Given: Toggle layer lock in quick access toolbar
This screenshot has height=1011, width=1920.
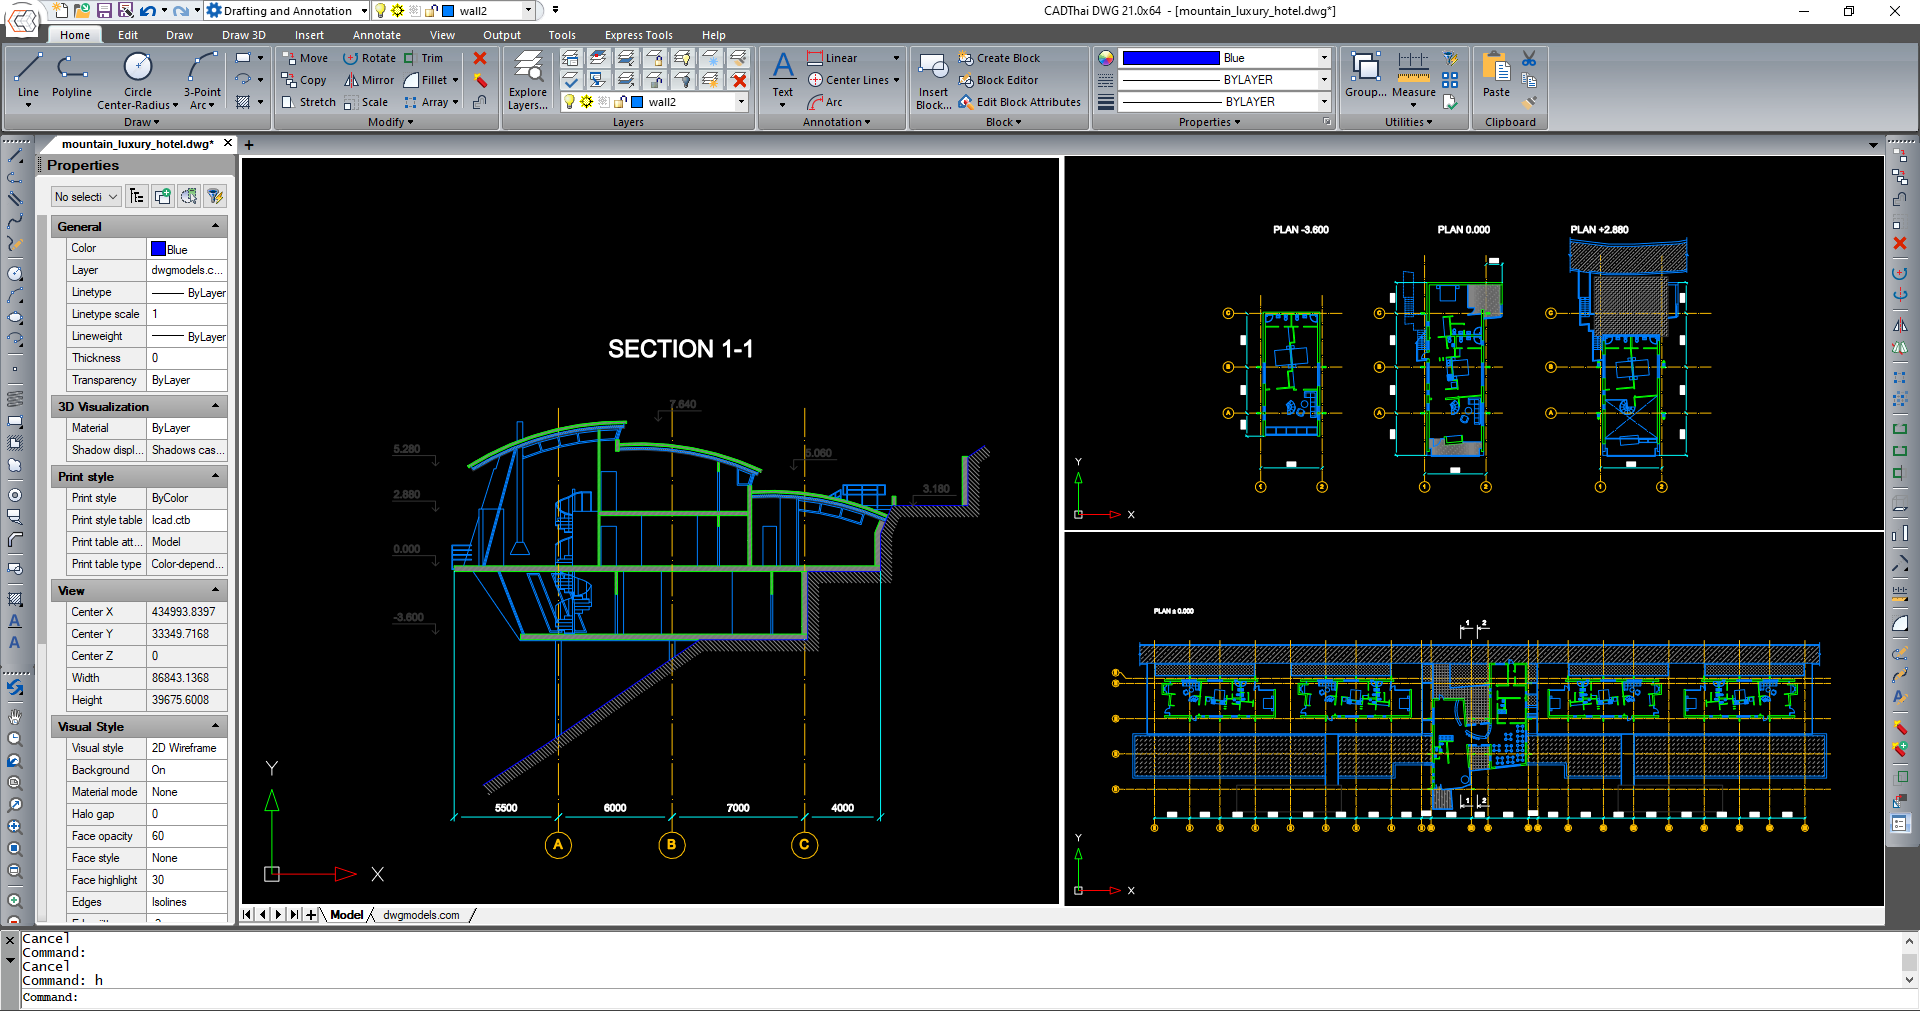Looking at the screenshot, I should click(431, 11).
